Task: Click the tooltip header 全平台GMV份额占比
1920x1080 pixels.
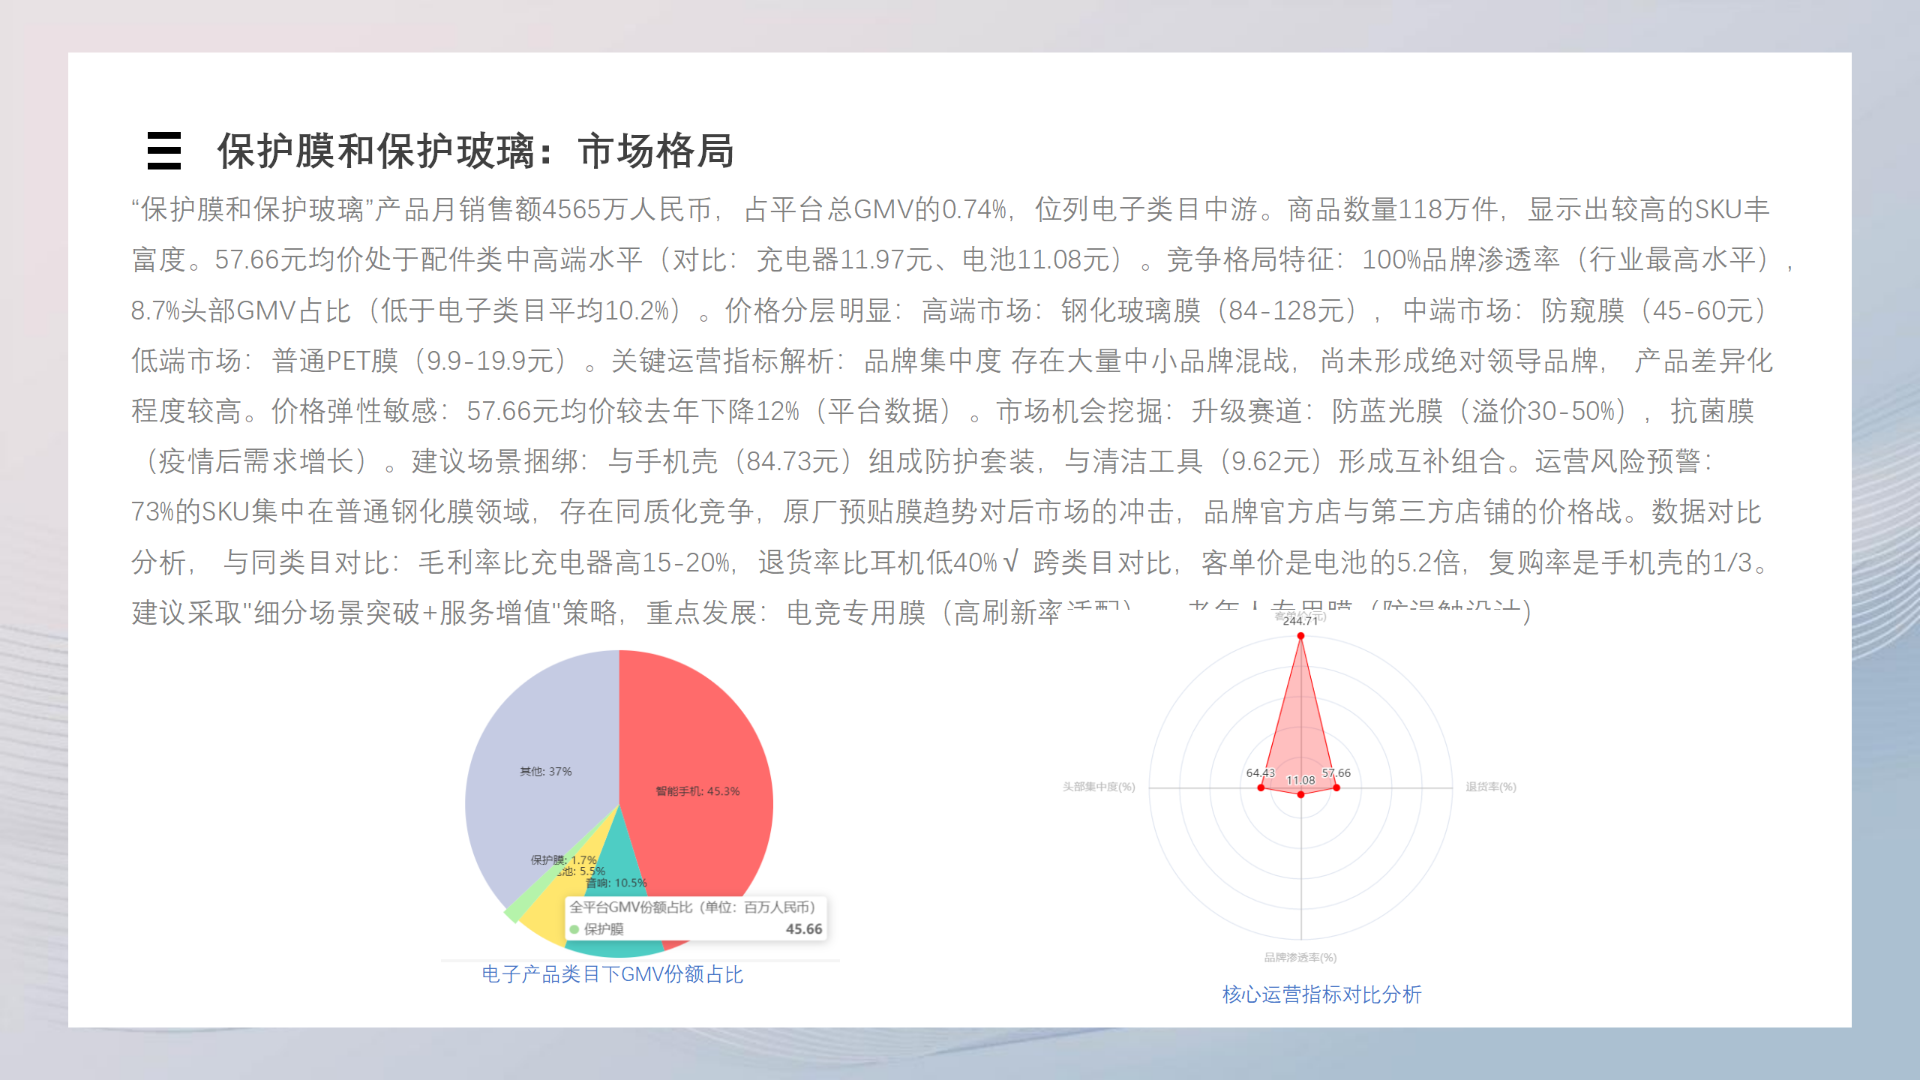Action: (632, 907)
